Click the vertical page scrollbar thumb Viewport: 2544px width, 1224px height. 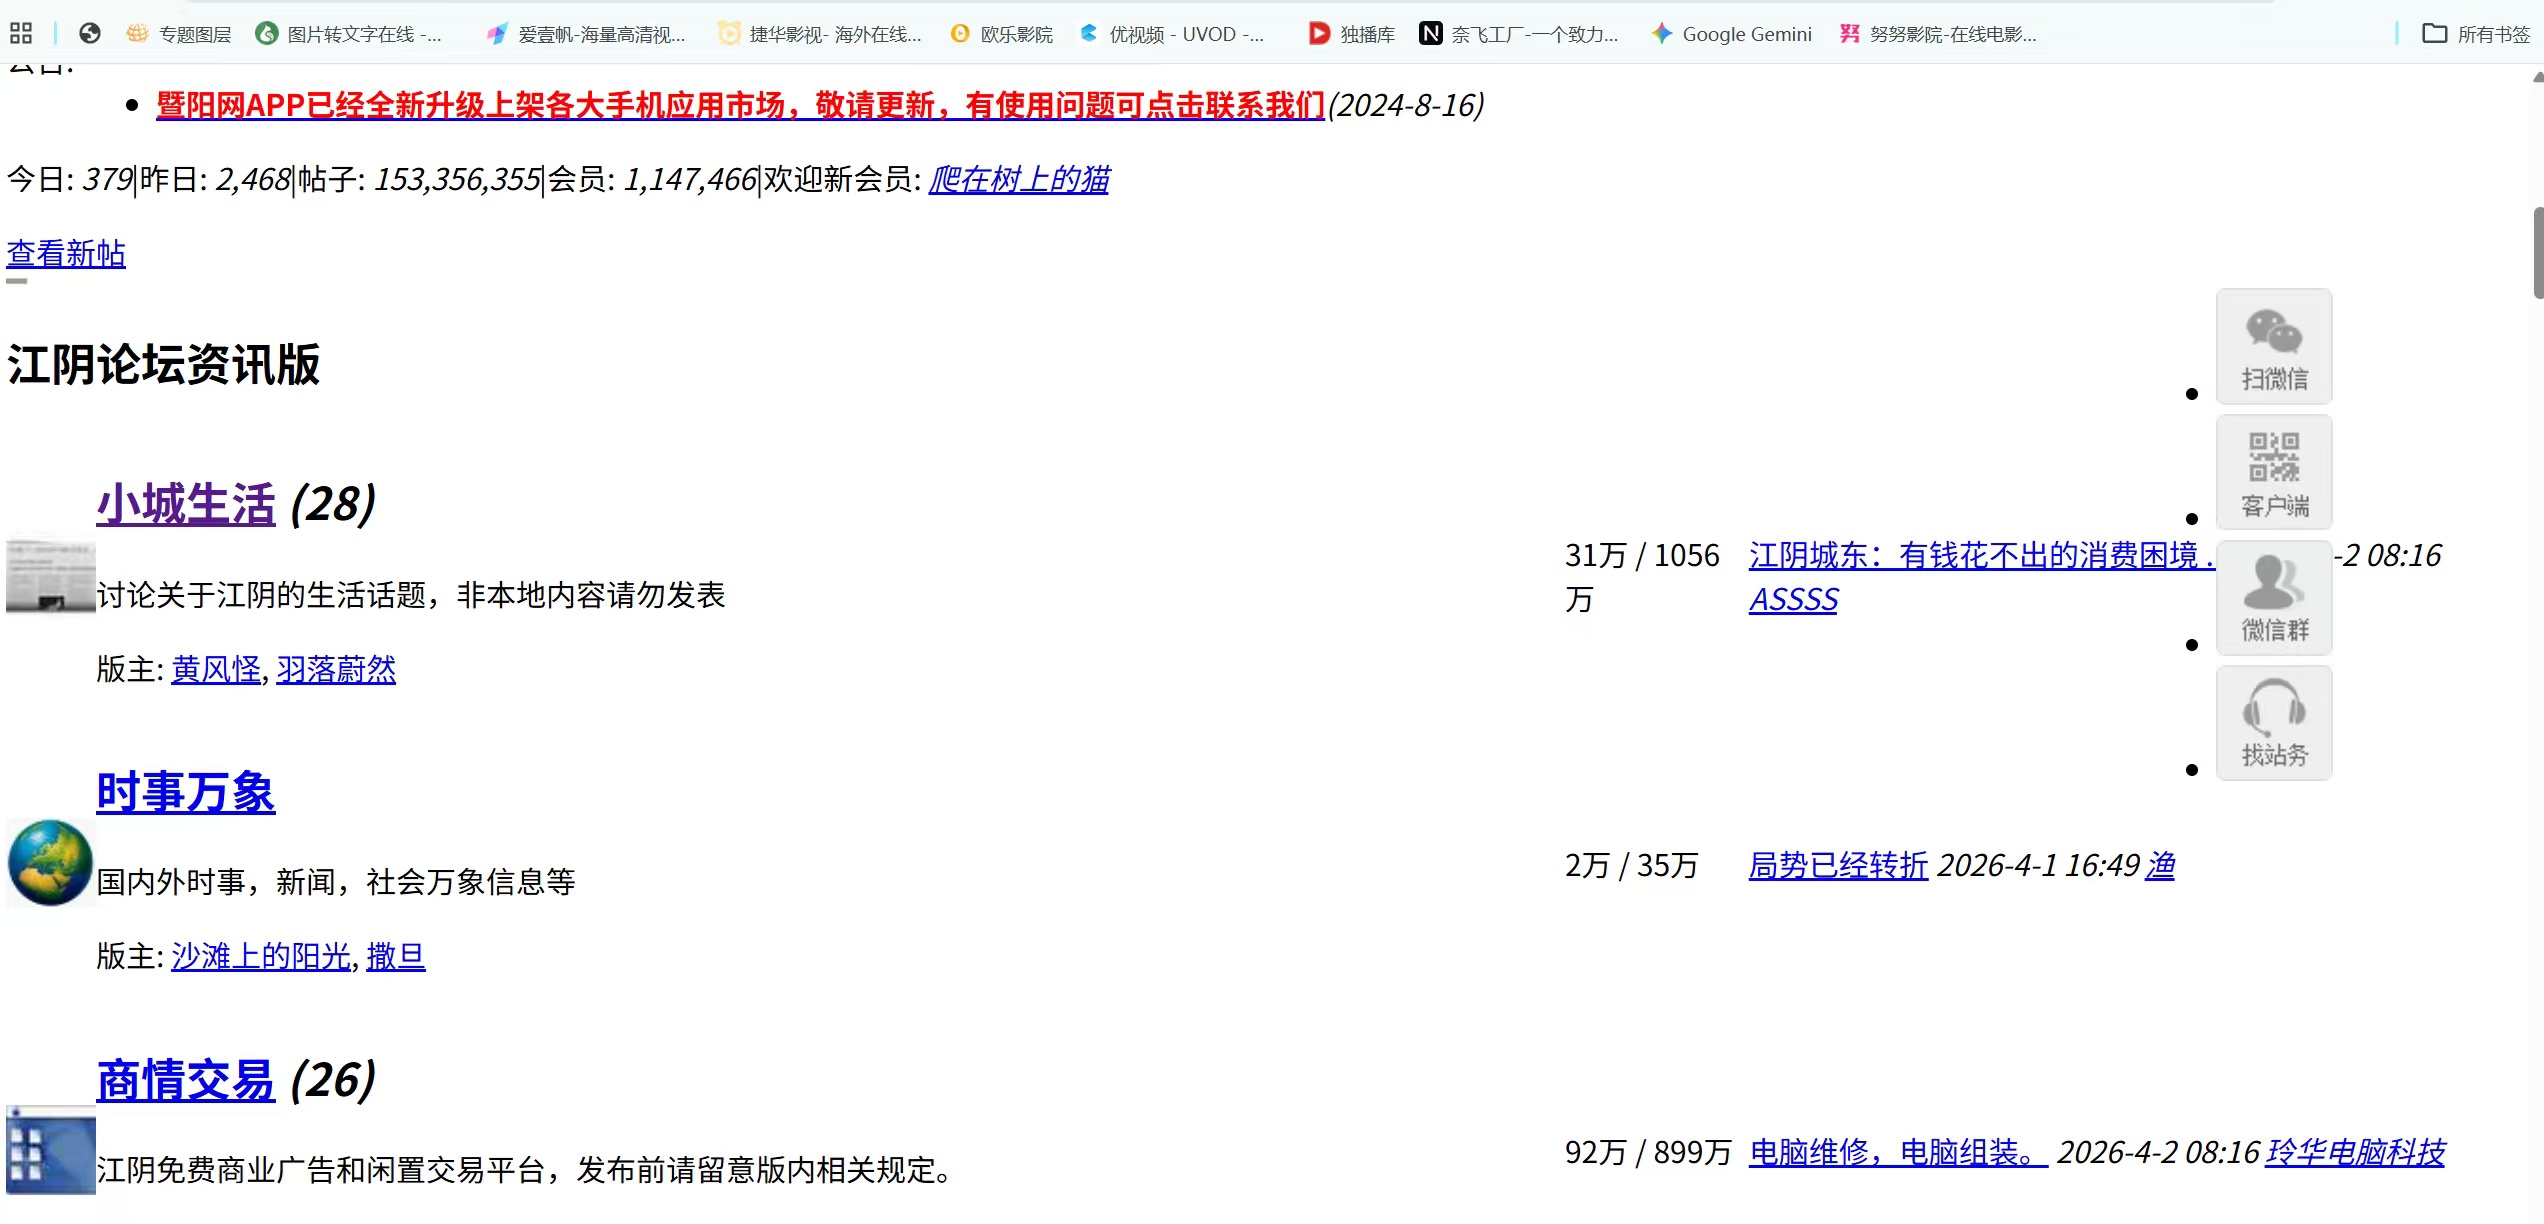(2537, 252)
